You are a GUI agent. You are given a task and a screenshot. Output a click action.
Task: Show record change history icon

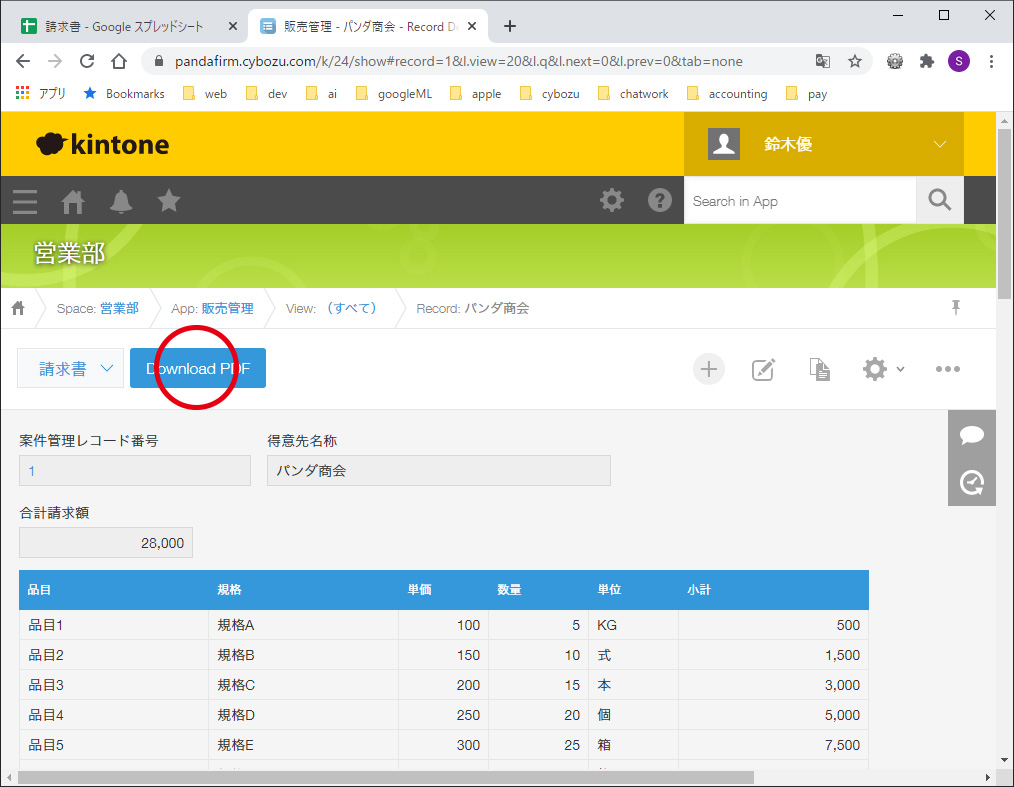point(971,483)
